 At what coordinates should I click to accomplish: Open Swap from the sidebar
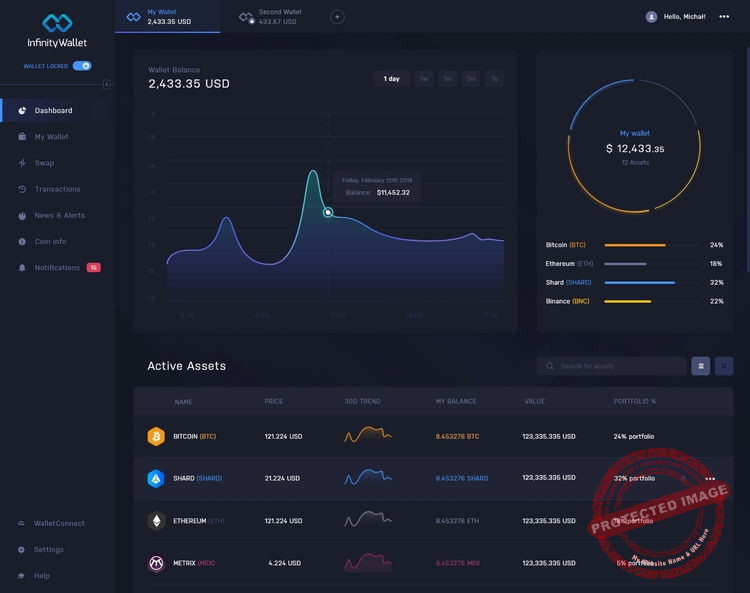pyautogui.click(x=44, y=163)
